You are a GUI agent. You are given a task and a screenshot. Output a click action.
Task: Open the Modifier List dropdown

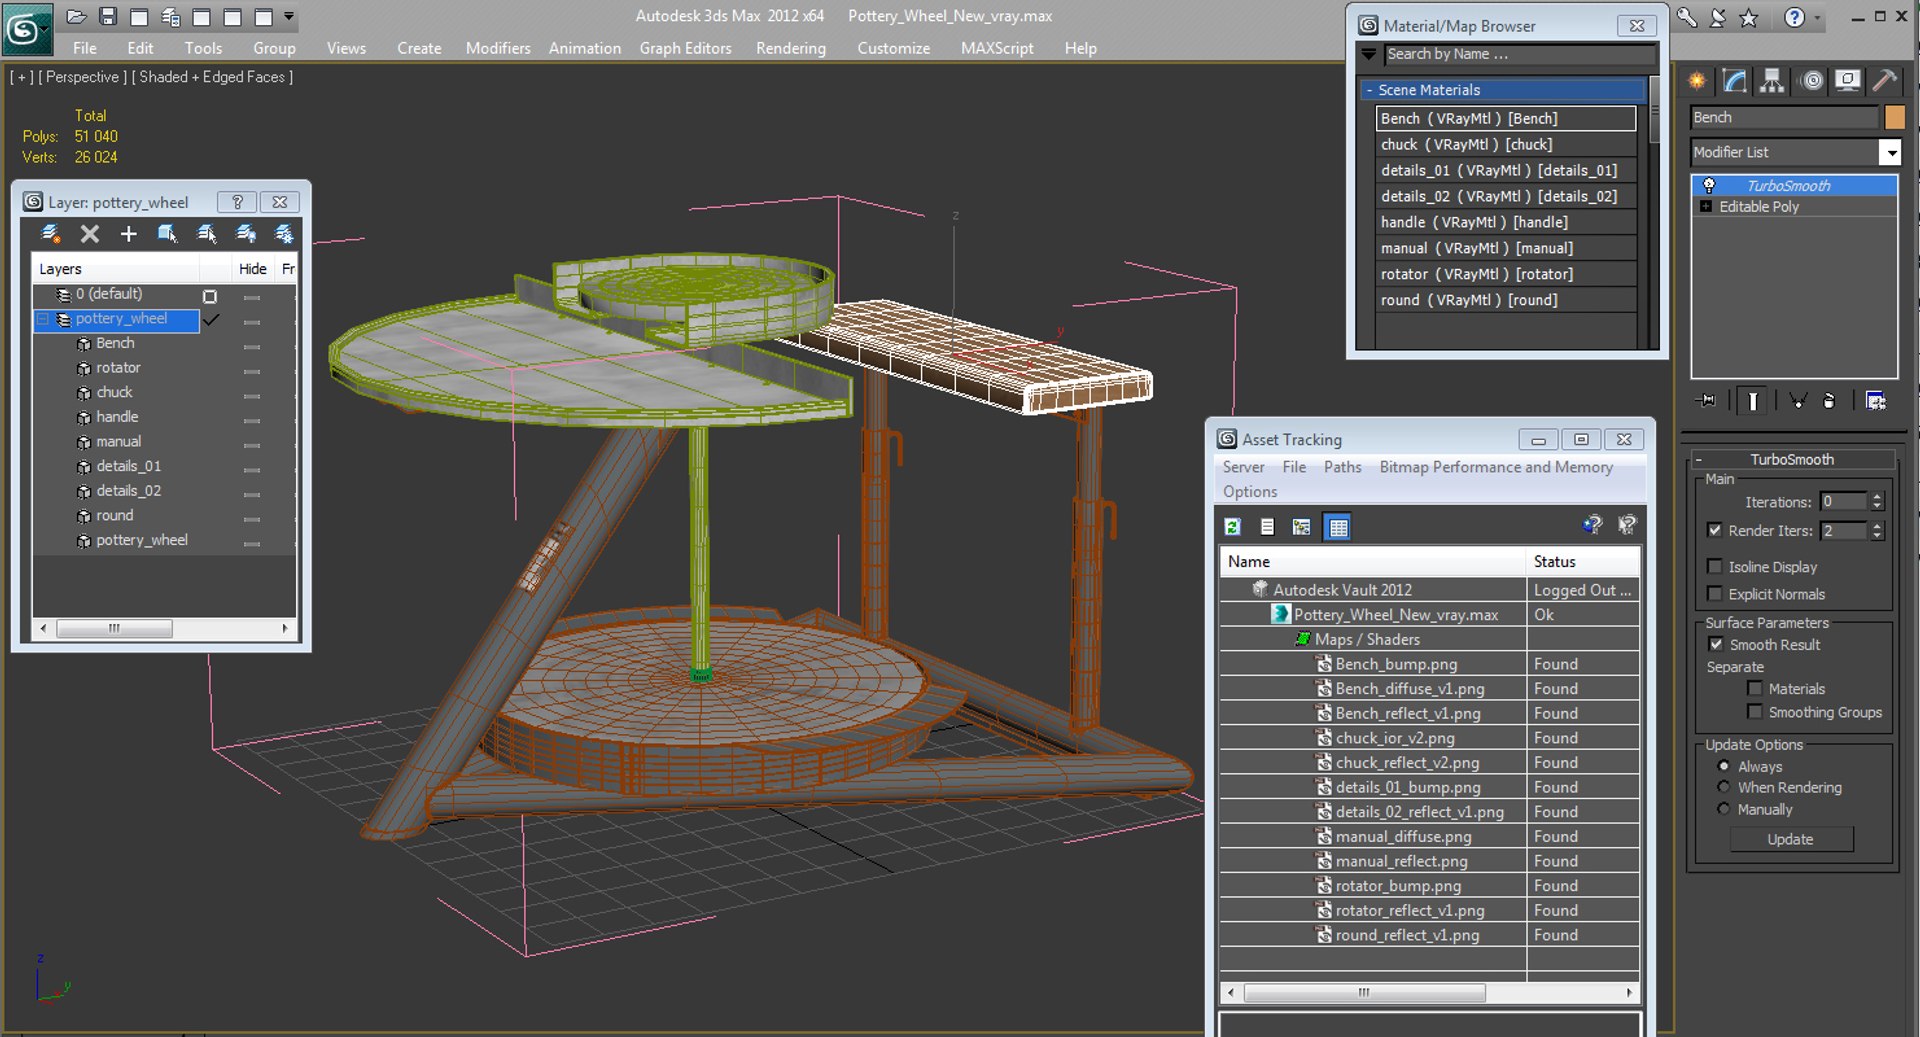tap(1890, 152)
